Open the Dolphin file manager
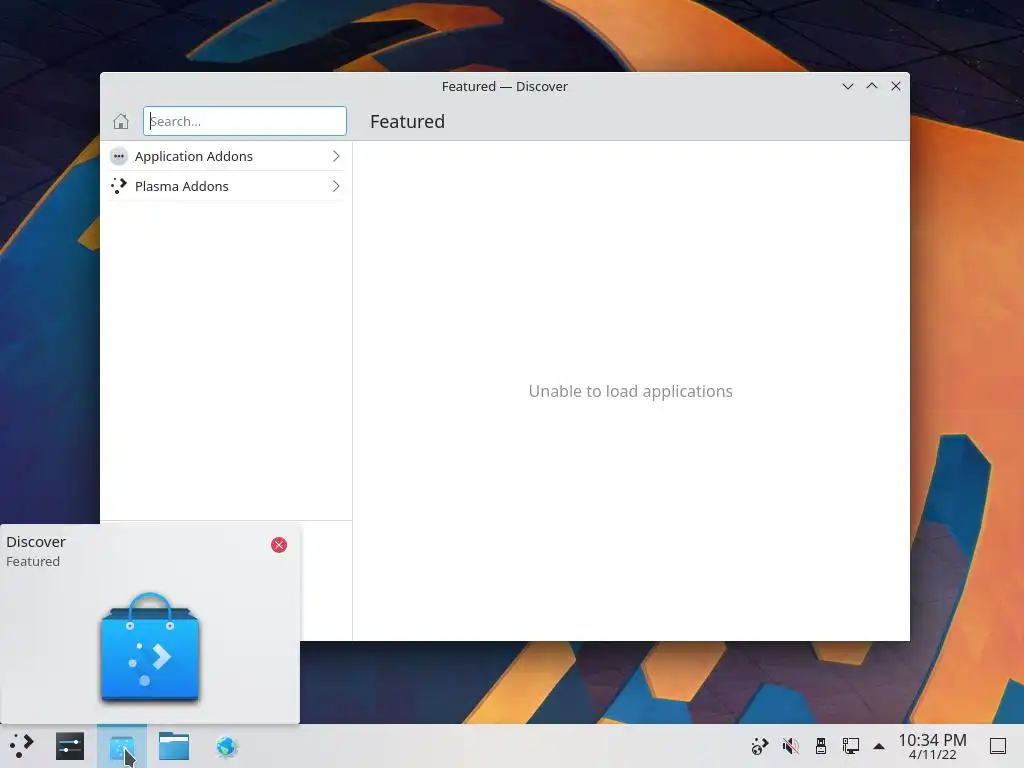The image size is (1024, 768). pos(174,746)
